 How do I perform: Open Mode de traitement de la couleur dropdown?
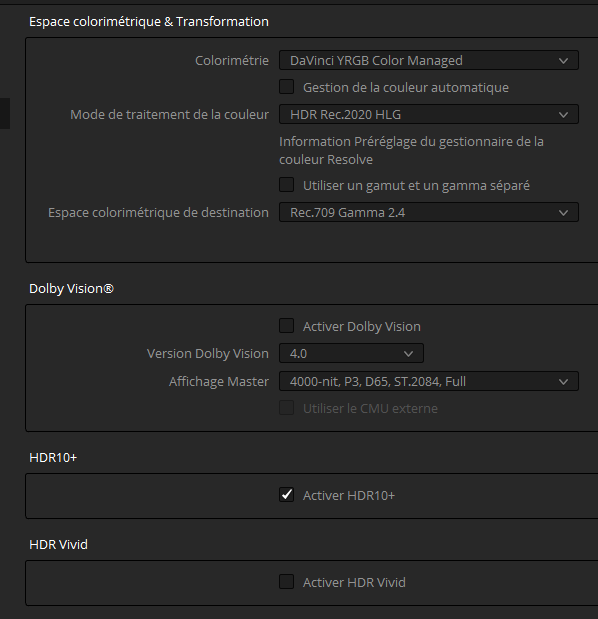(429, 114)
